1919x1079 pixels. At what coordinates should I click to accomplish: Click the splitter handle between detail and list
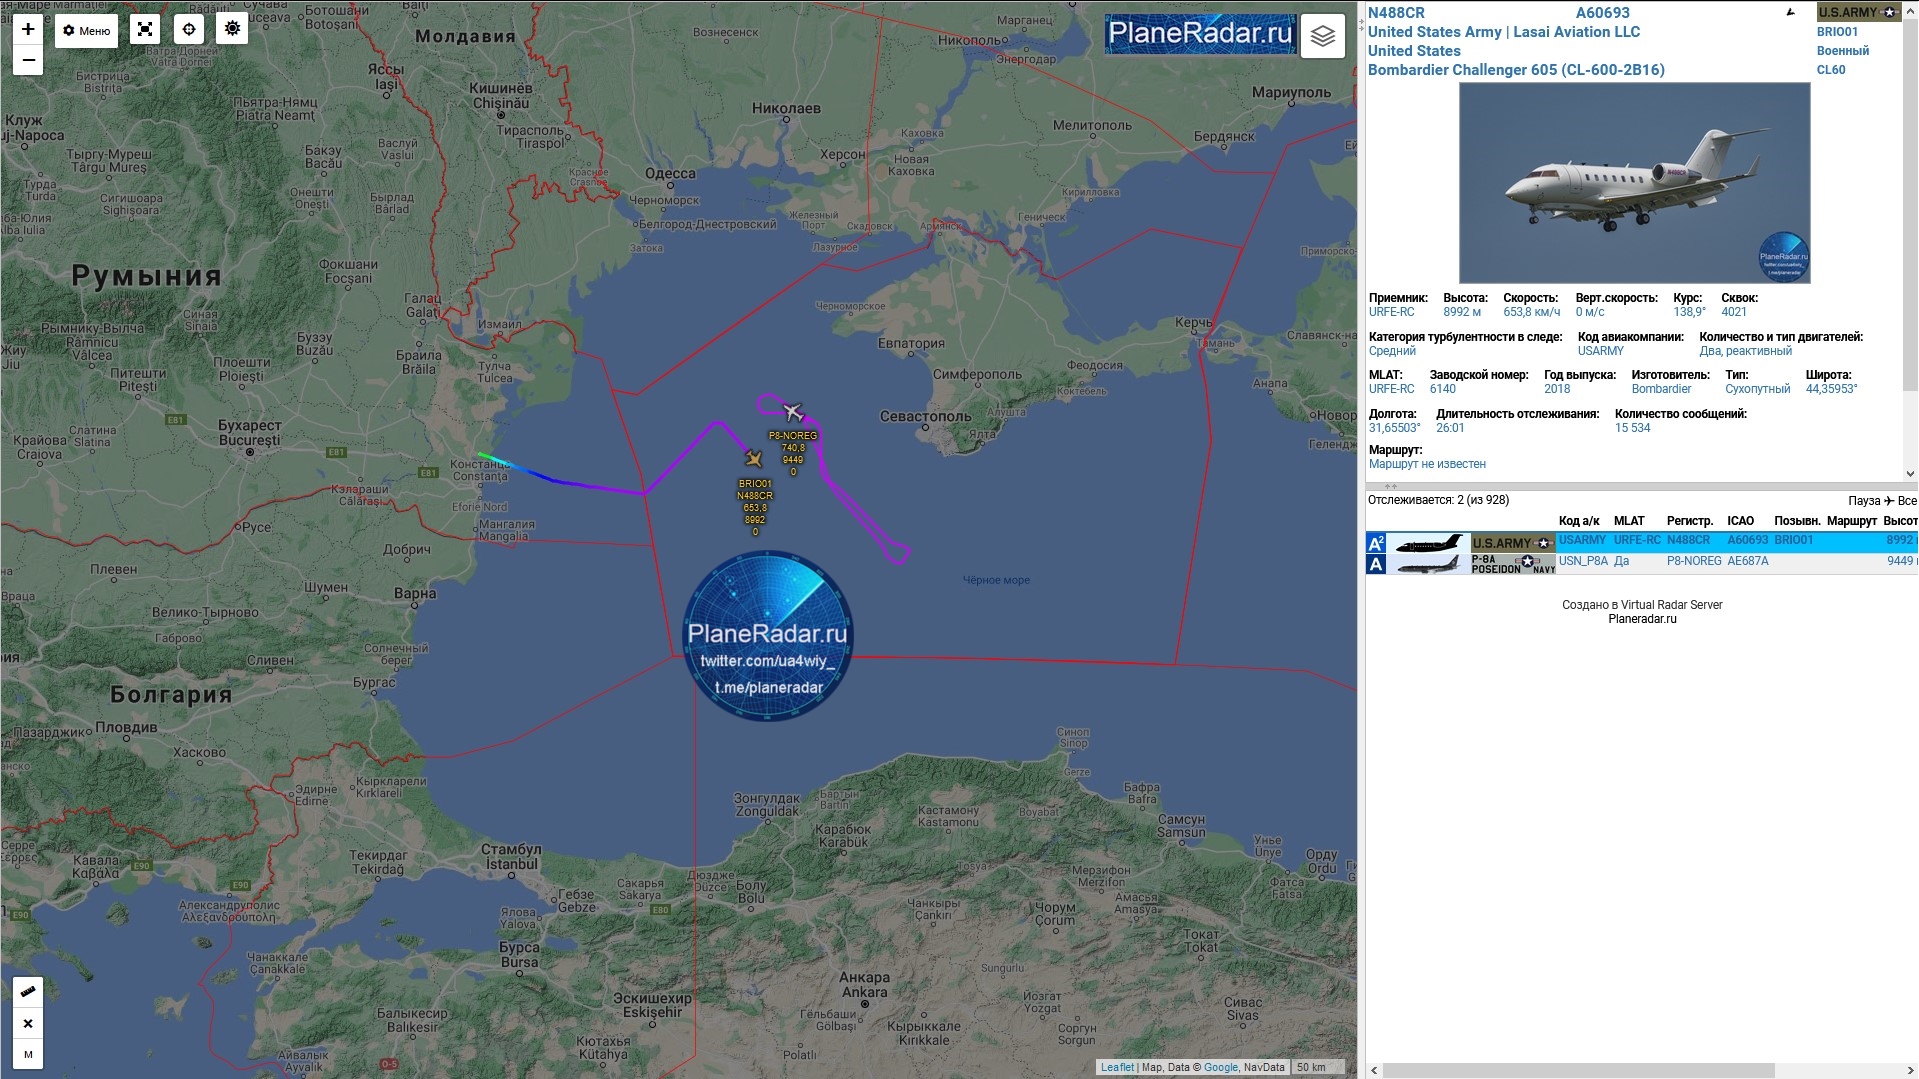[x=1390, y=486]
